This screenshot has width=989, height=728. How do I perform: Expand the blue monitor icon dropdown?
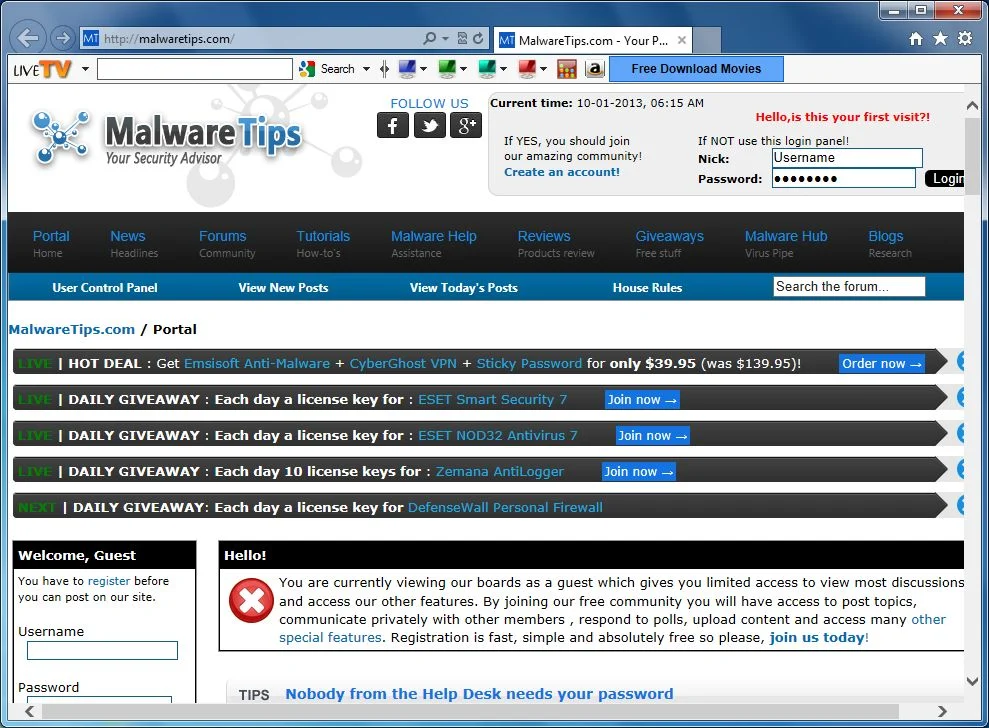(x=423, y=69)
